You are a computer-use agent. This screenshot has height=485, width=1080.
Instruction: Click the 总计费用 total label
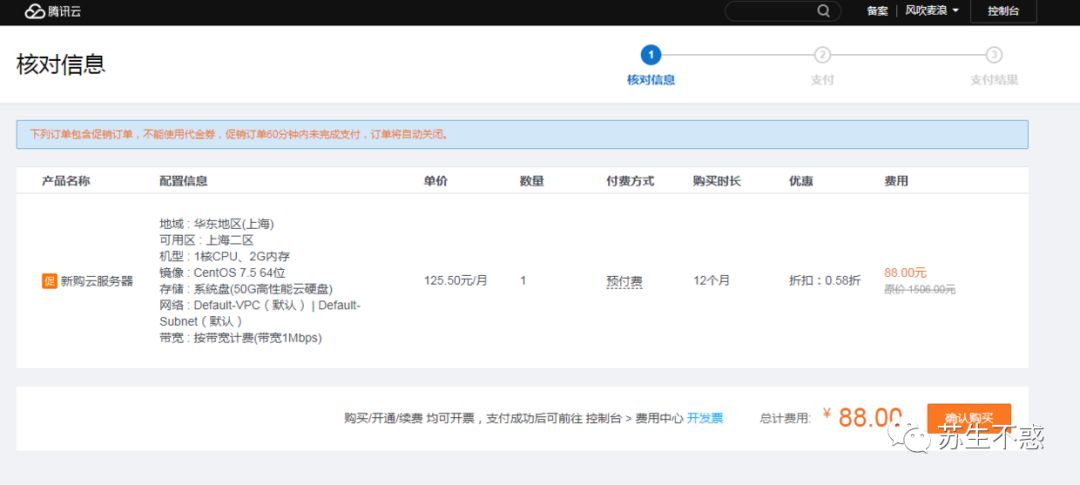[x=786, y=417]
